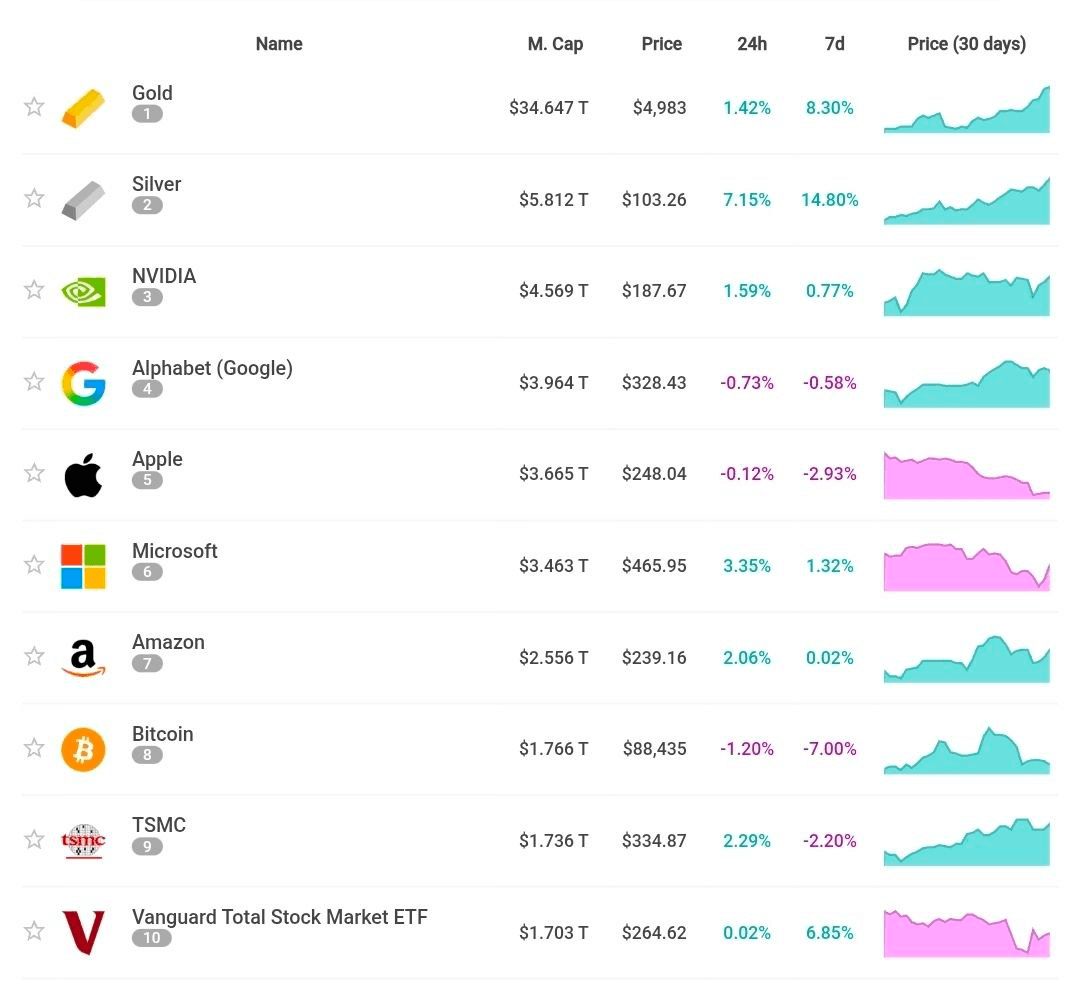
Task: Click the Alphabet Google logo
Action: [83, 383]
